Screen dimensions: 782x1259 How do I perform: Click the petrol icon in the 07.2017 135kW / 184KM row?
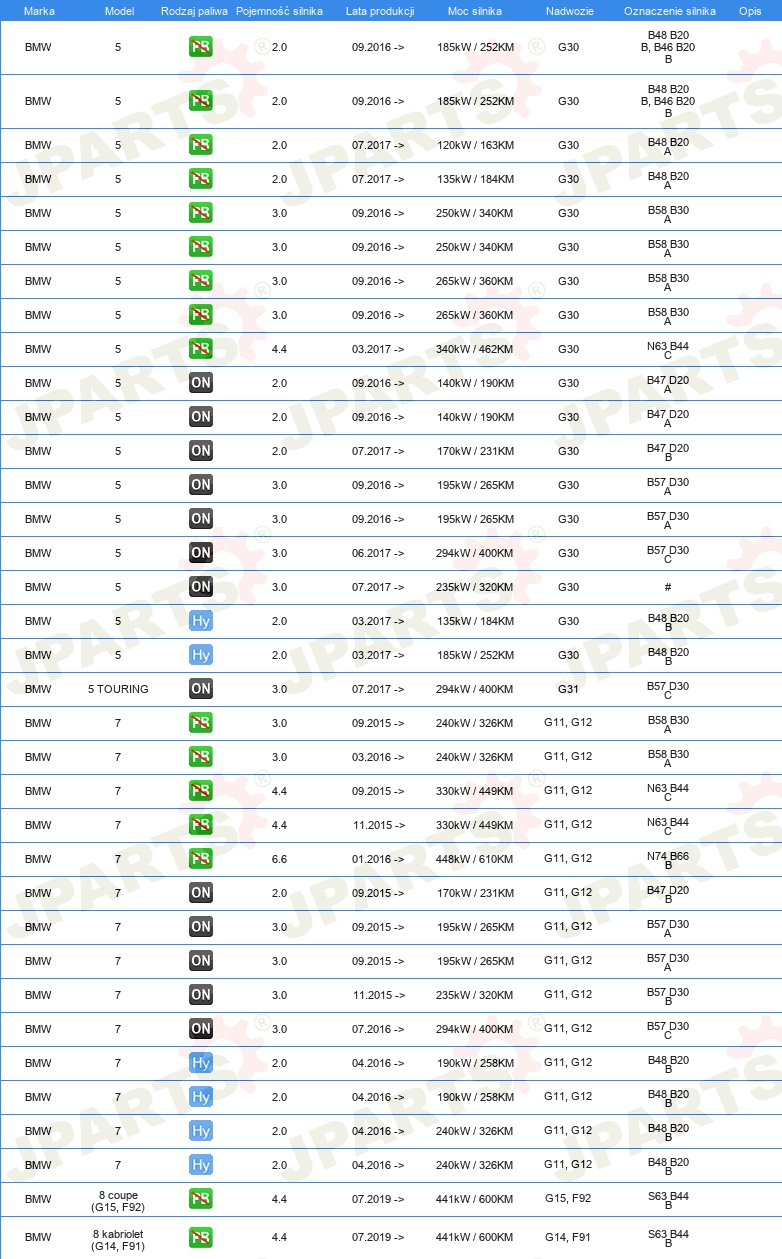pos(201,179)
